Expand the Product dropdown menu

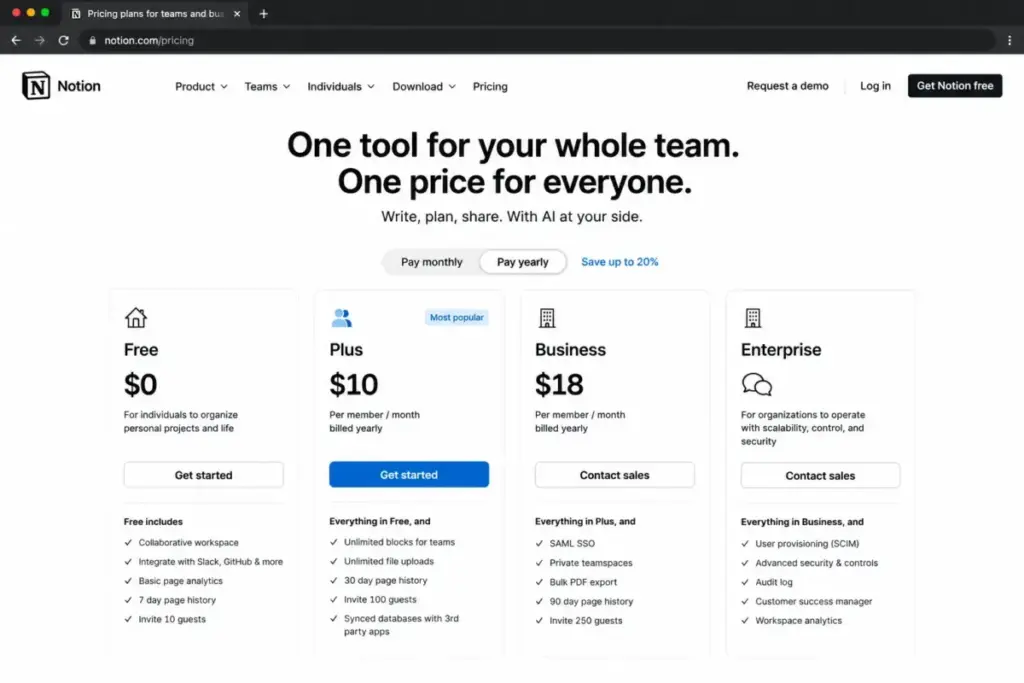click(201, 86)
